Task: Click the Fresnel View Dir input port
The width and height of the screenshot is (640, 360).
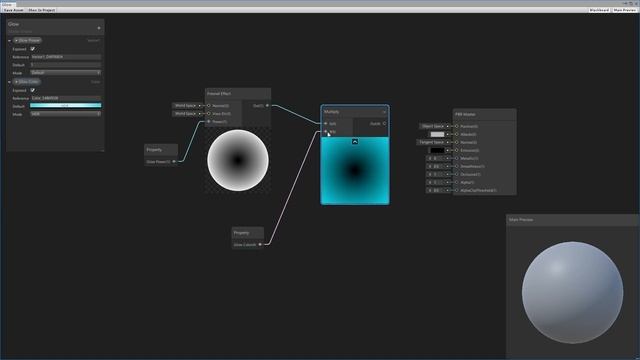Action: pyautogui.click(x=209, y=113)
